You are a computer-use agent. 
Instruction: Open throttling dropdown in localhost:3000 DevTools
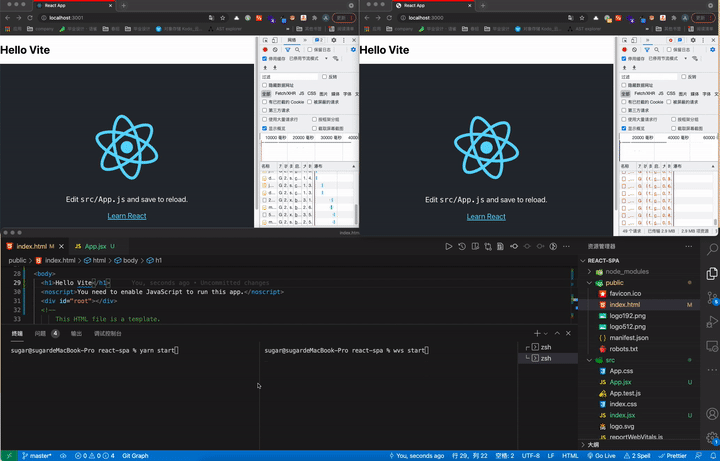(668, 59)
